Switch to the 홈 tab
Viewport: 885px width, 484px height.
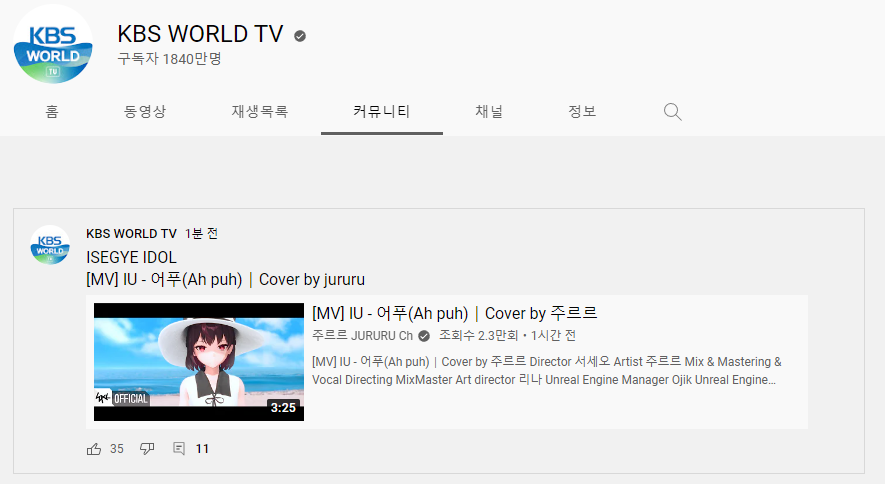pos(52,112)
